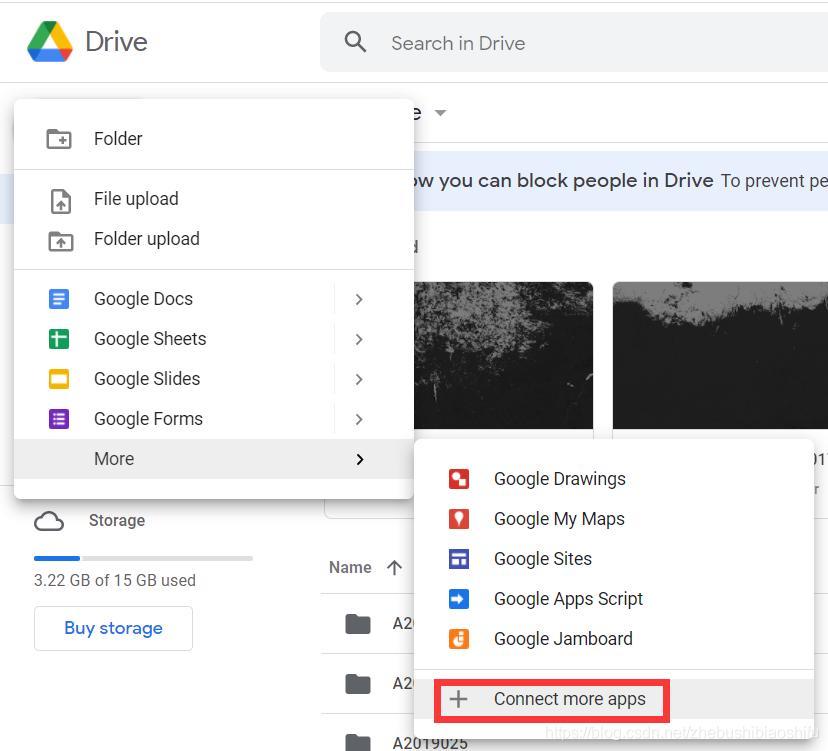Select Connect more apps

tap(569, 699)
